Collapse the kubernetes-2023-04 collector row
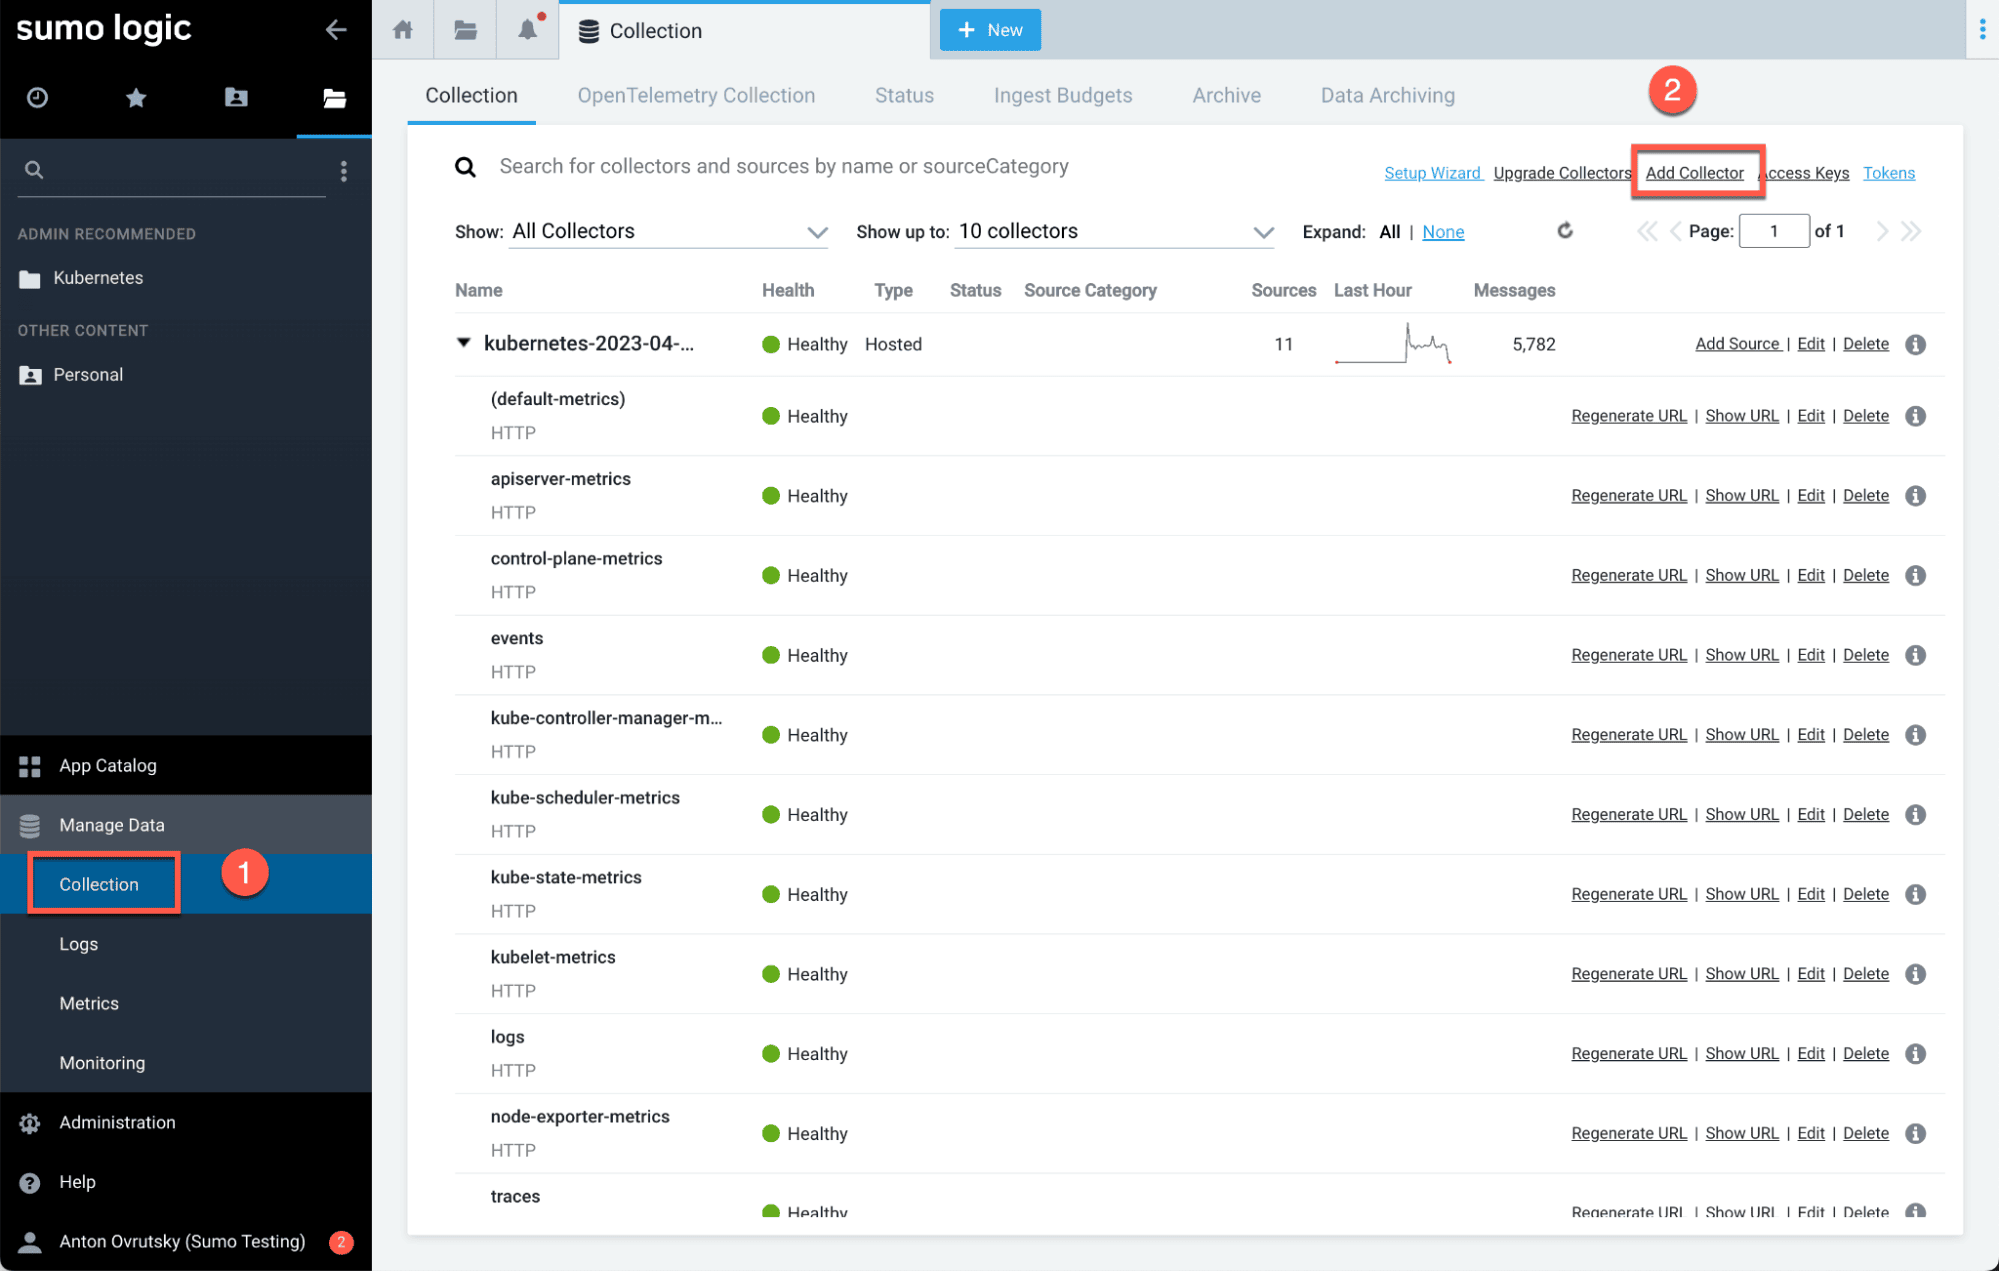Image resolution: width=1999 pixels, height=1271 pixels. click(464, 343)
